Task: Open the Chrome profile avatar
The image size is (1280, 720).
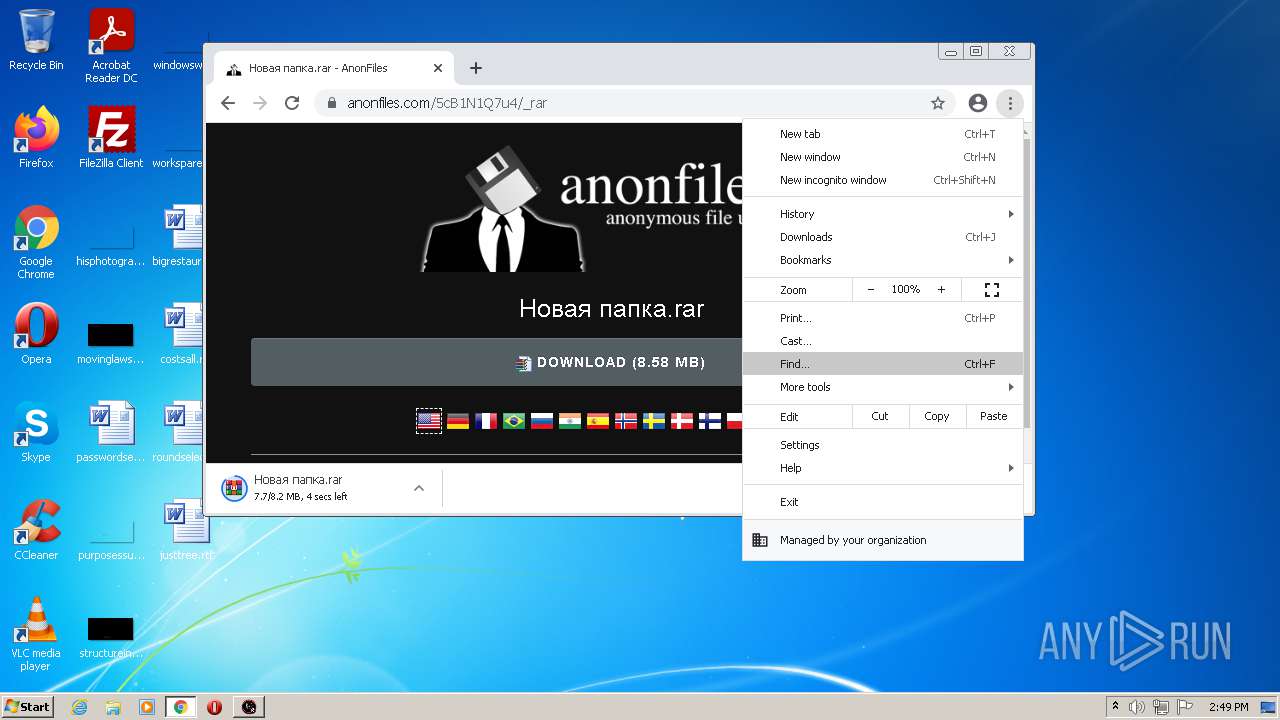Action: (x=978, y=103)
